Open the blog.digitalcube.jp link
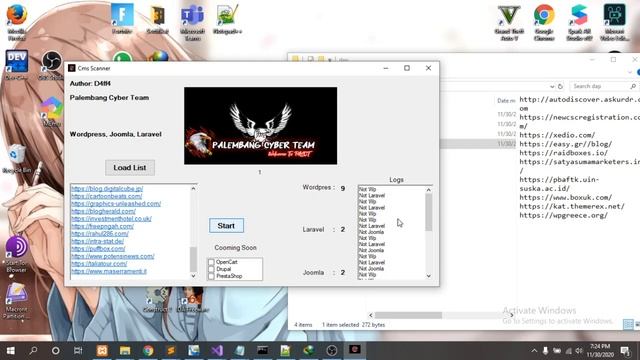The image size is (640, 360). point(107,189)
